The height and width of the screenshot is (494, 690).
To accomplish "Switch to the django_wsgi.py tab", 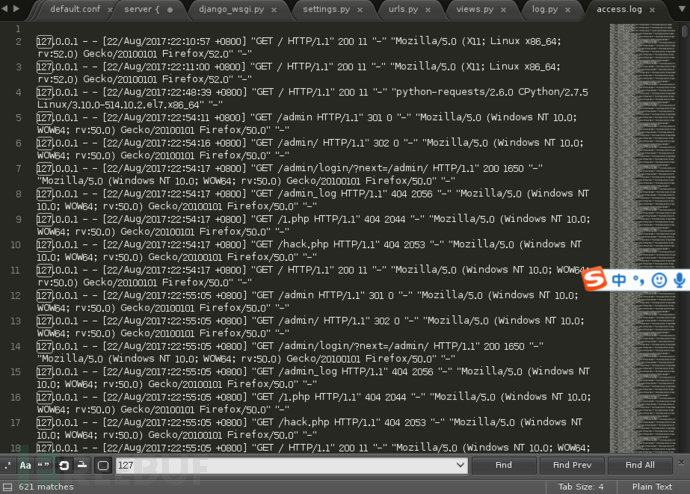I will [x=231, y=9].
